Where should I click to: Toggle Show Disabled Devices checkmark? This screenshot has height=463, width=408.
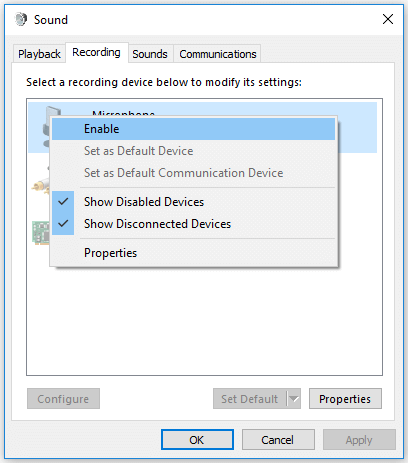pos(63,202)
